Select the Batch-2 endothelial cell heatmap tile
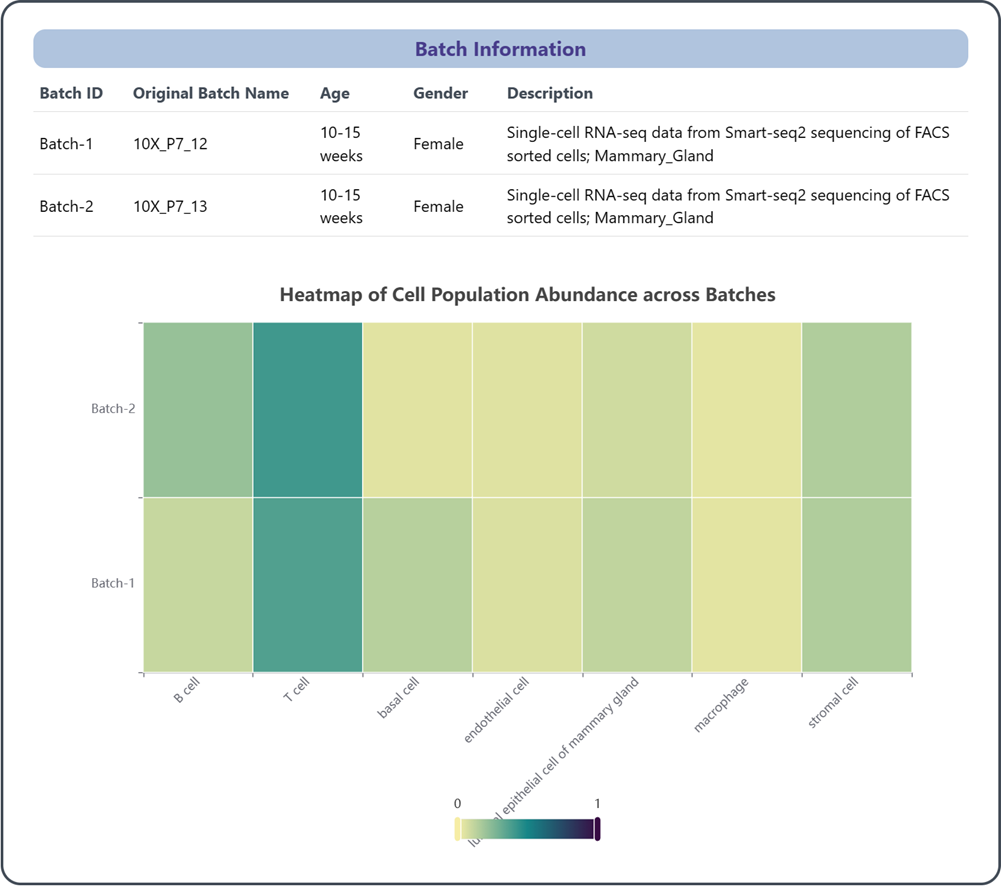 (527, 410)
